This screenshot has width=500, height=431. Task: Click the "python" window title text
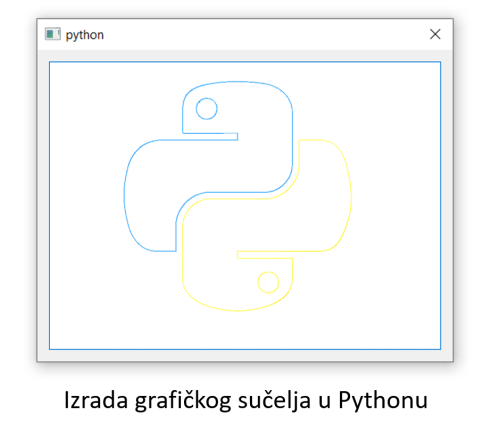click(85, 35)
